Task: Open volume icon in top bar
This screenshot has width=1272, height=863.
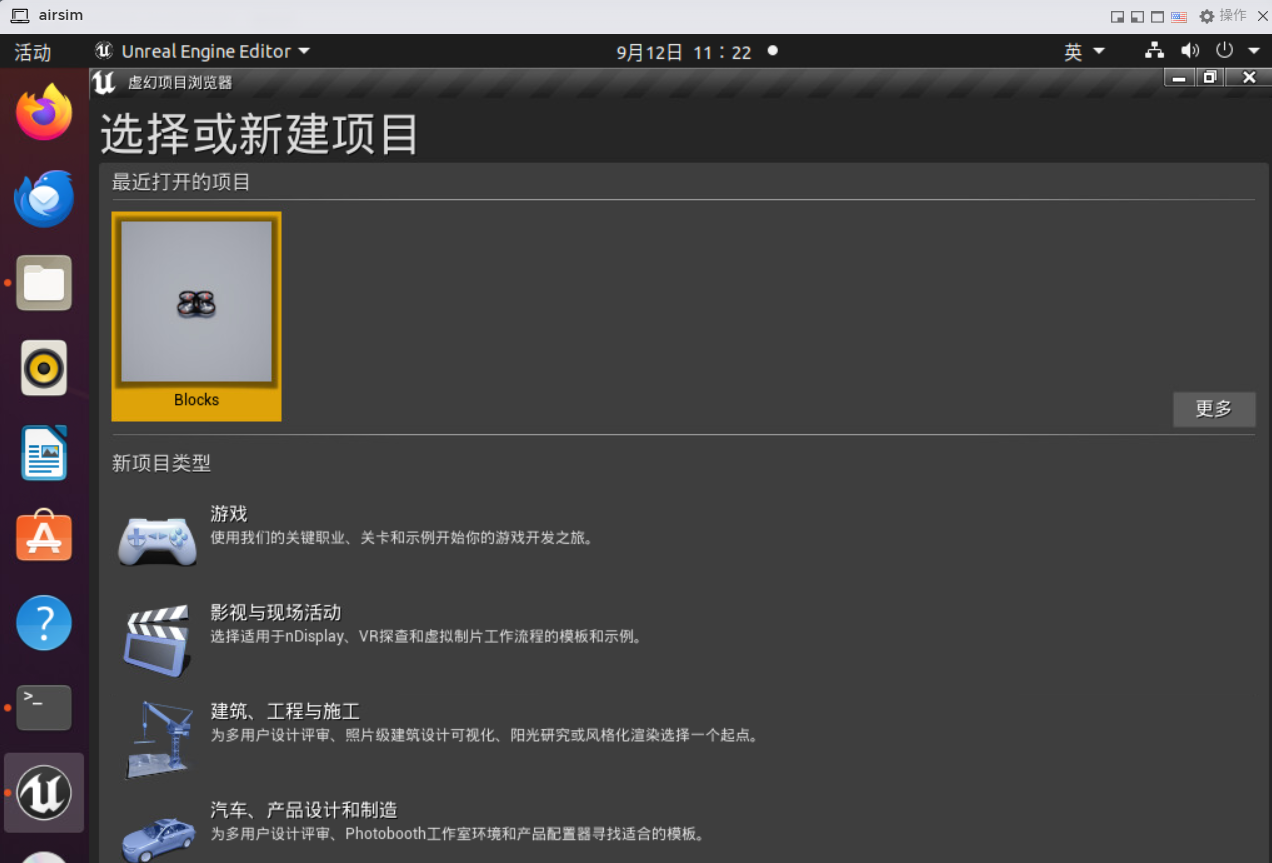Action: click(1189, 51)
